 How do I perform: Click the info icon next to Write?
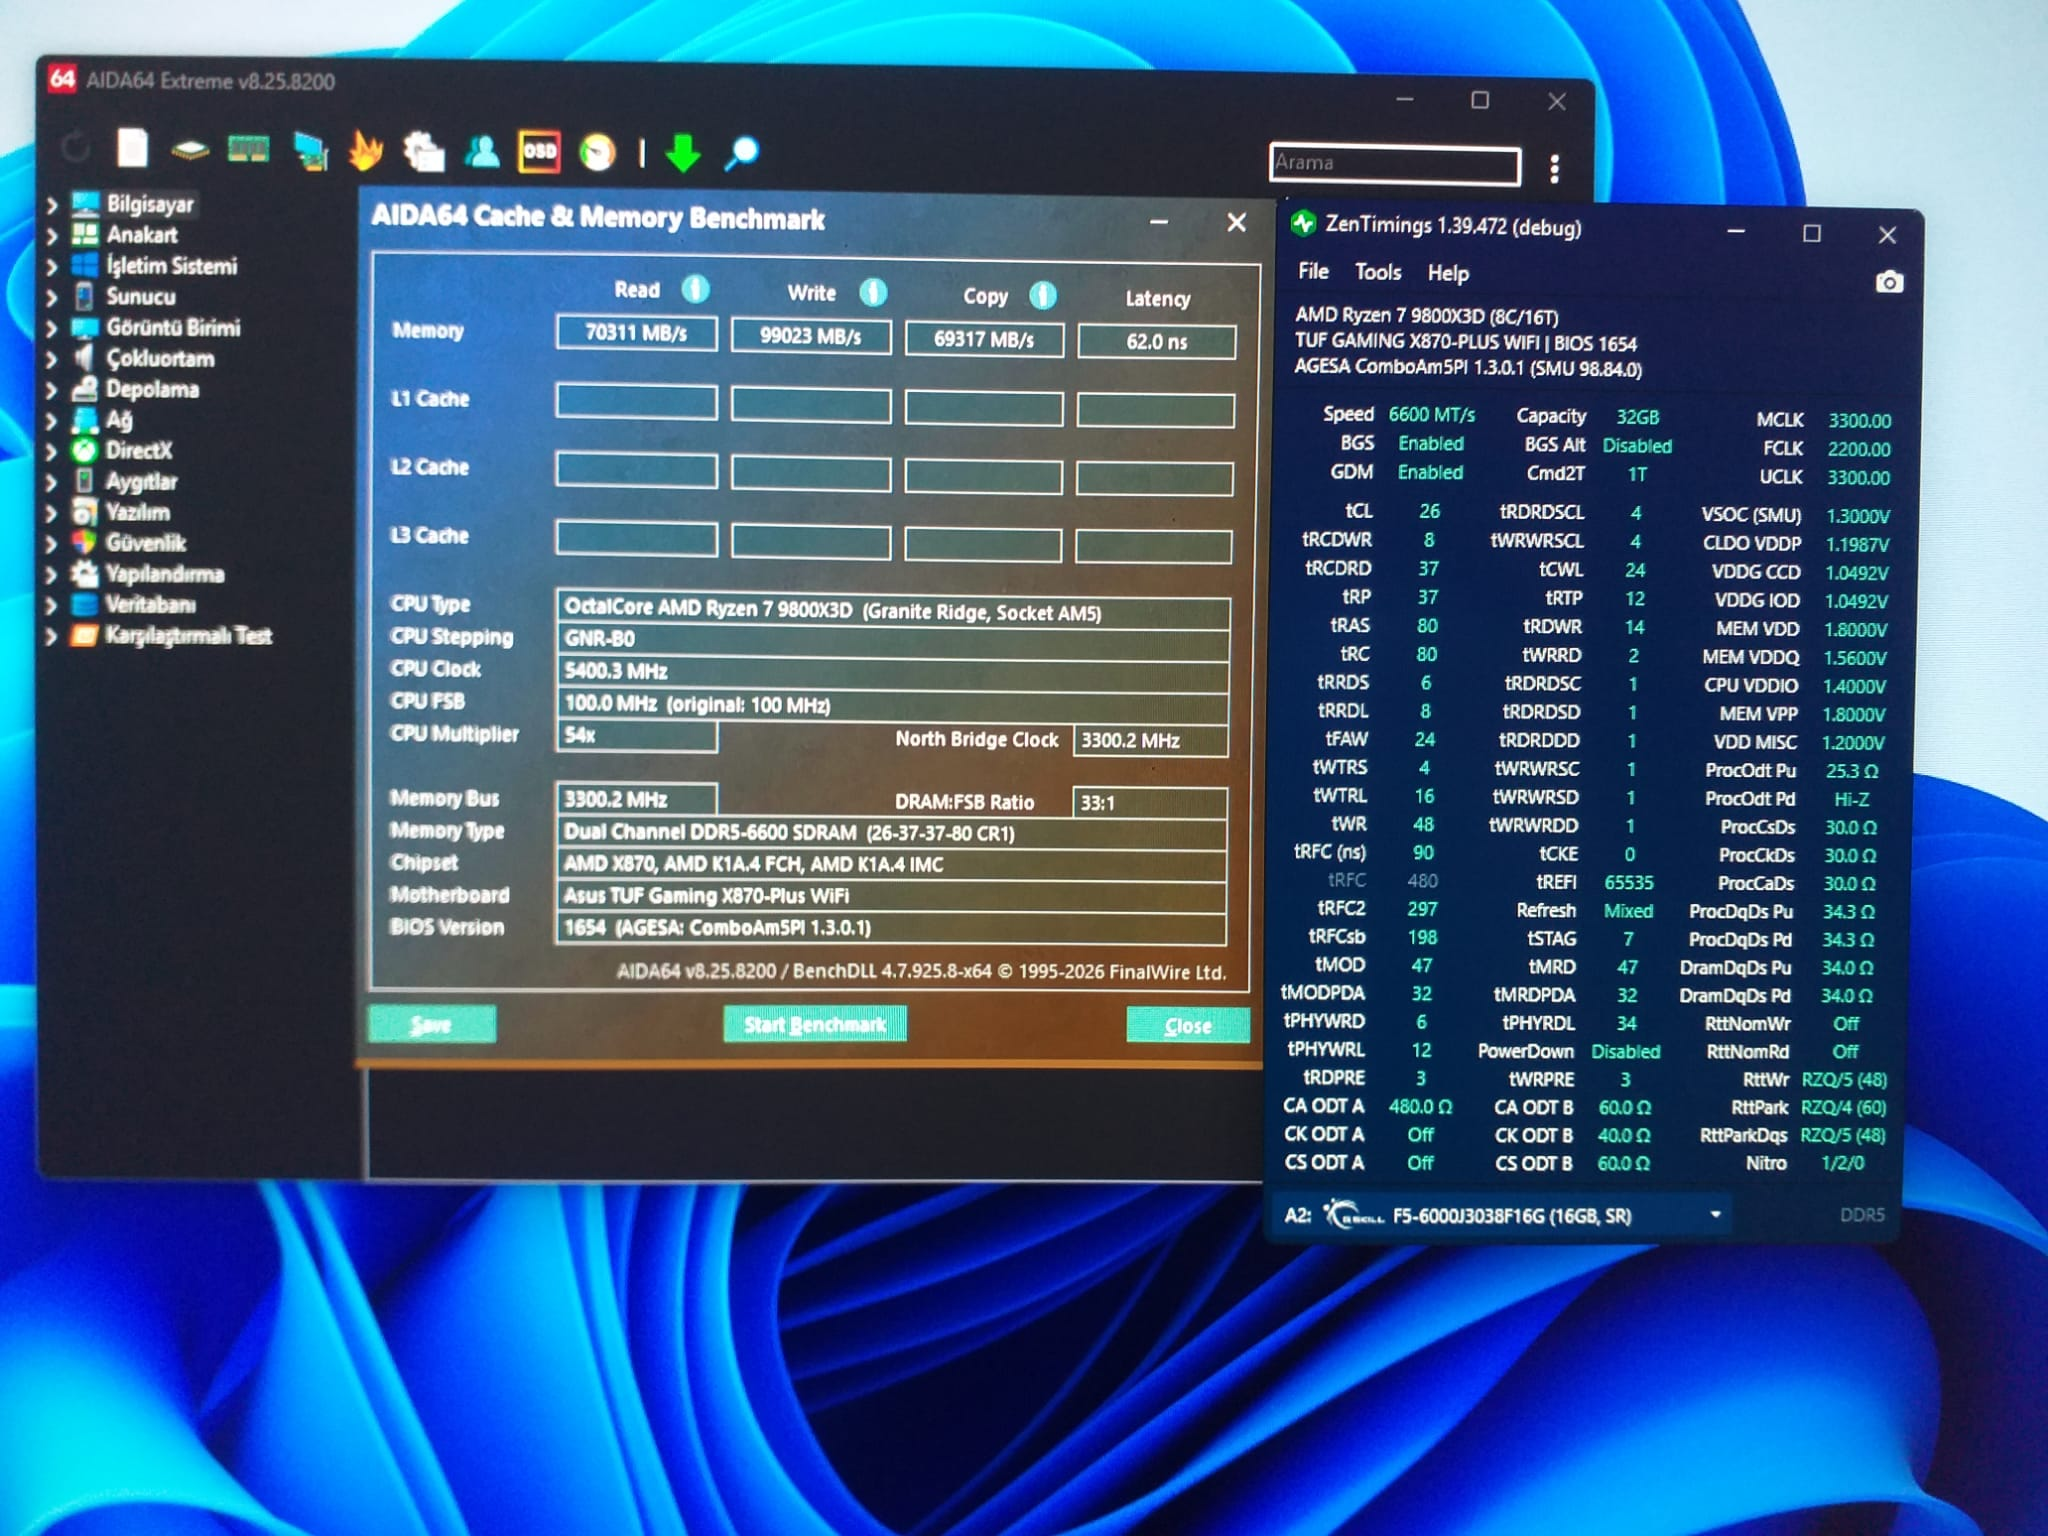coord(873,292)
